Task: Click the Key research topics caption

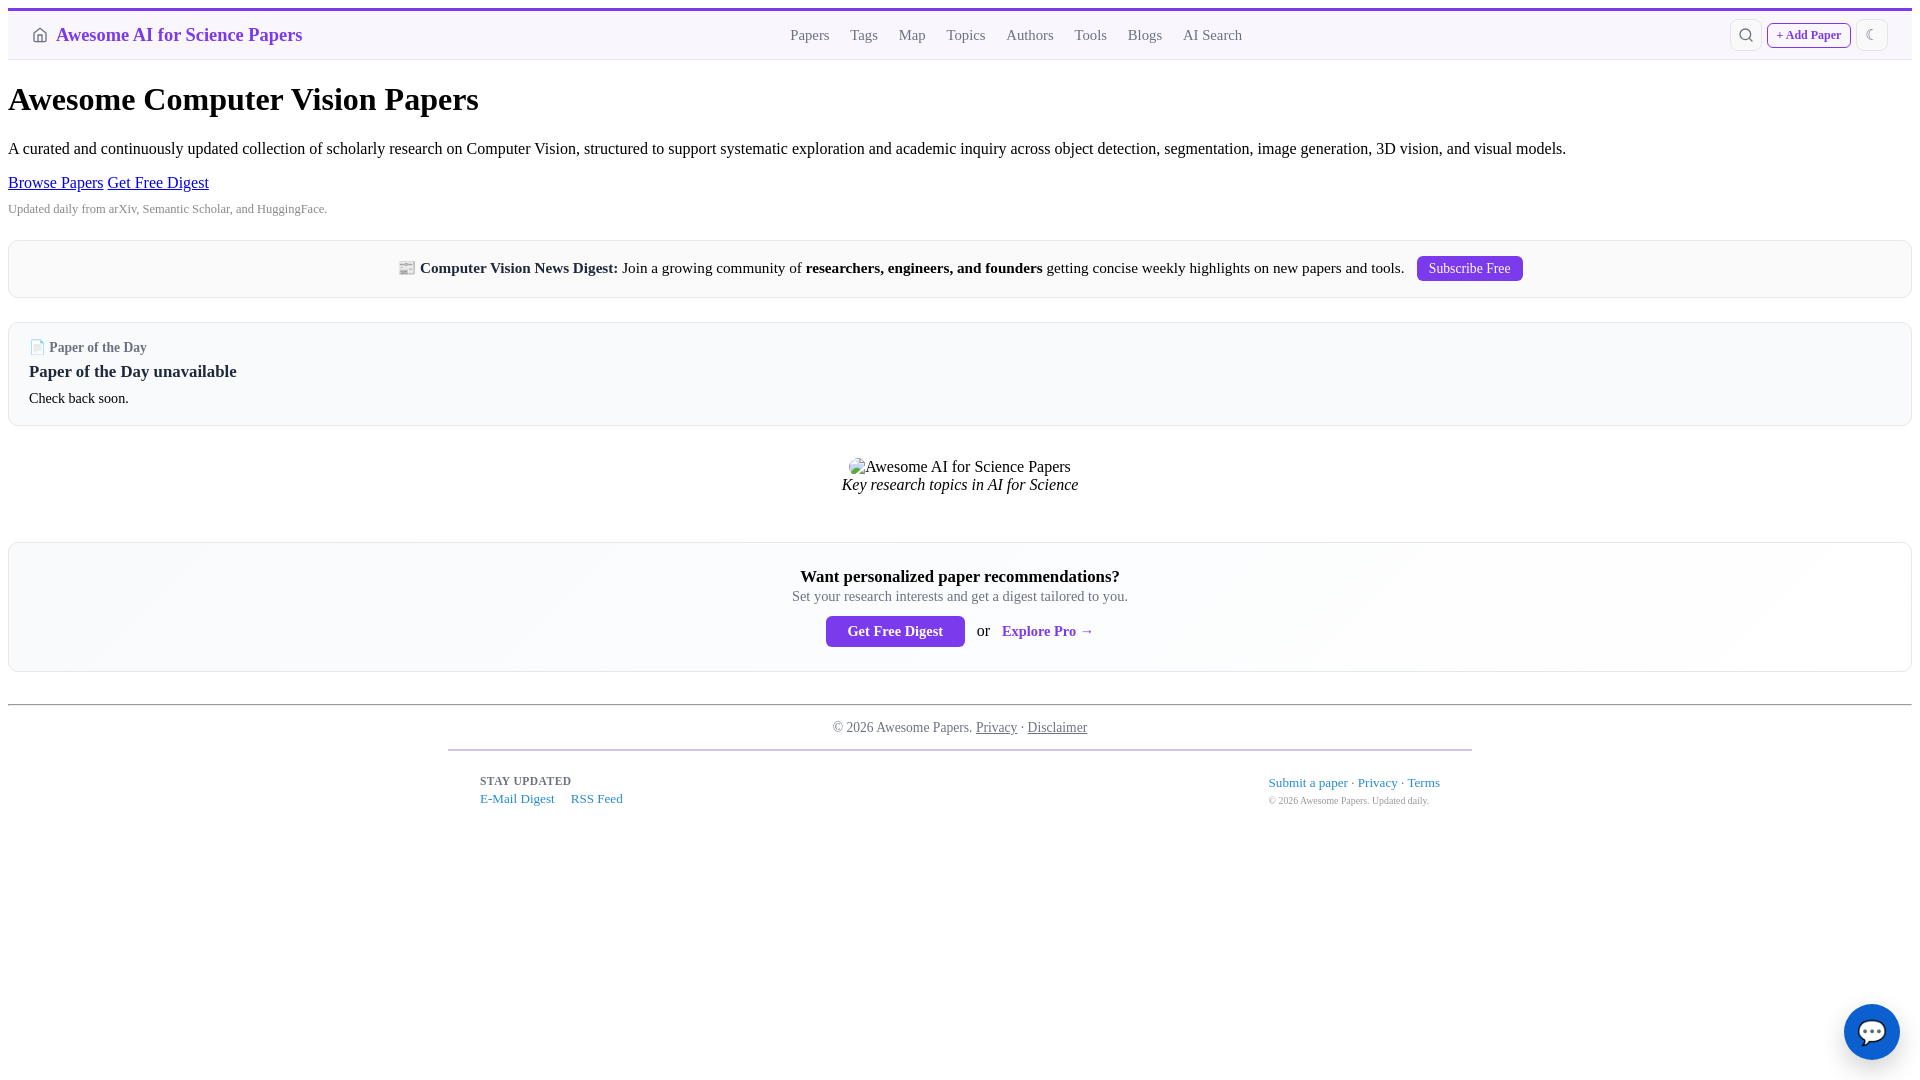Action: pyautogui.click(x=960, y=485)
